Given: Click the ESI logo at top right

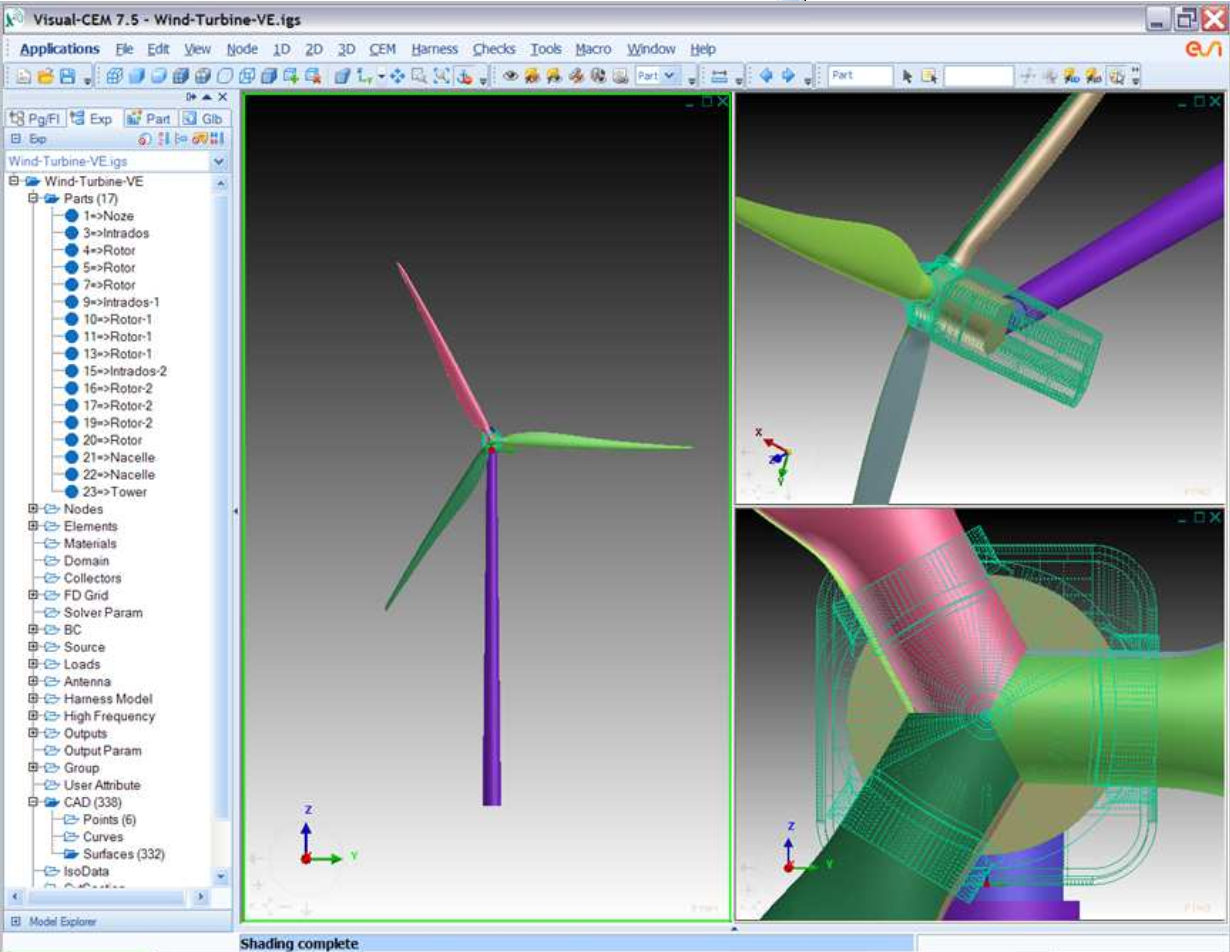Looking at the screenshot, I should coord(1203,49).
